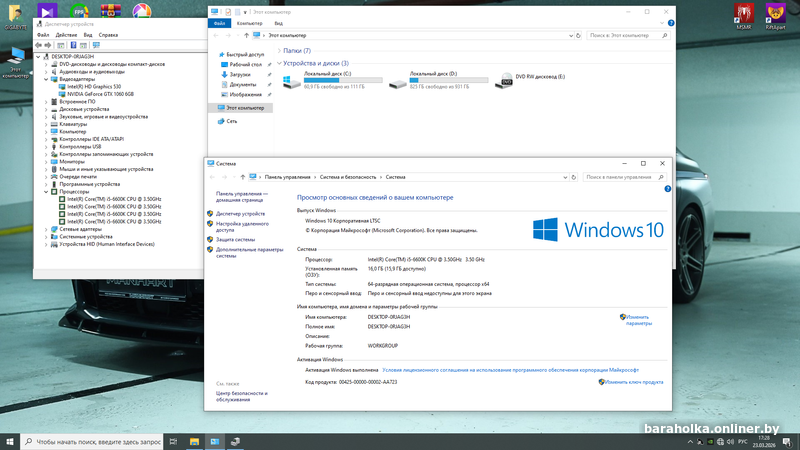Open the GIGABYTE desktop folder
This screenshot has width=800, height=450.
(13, 14)
